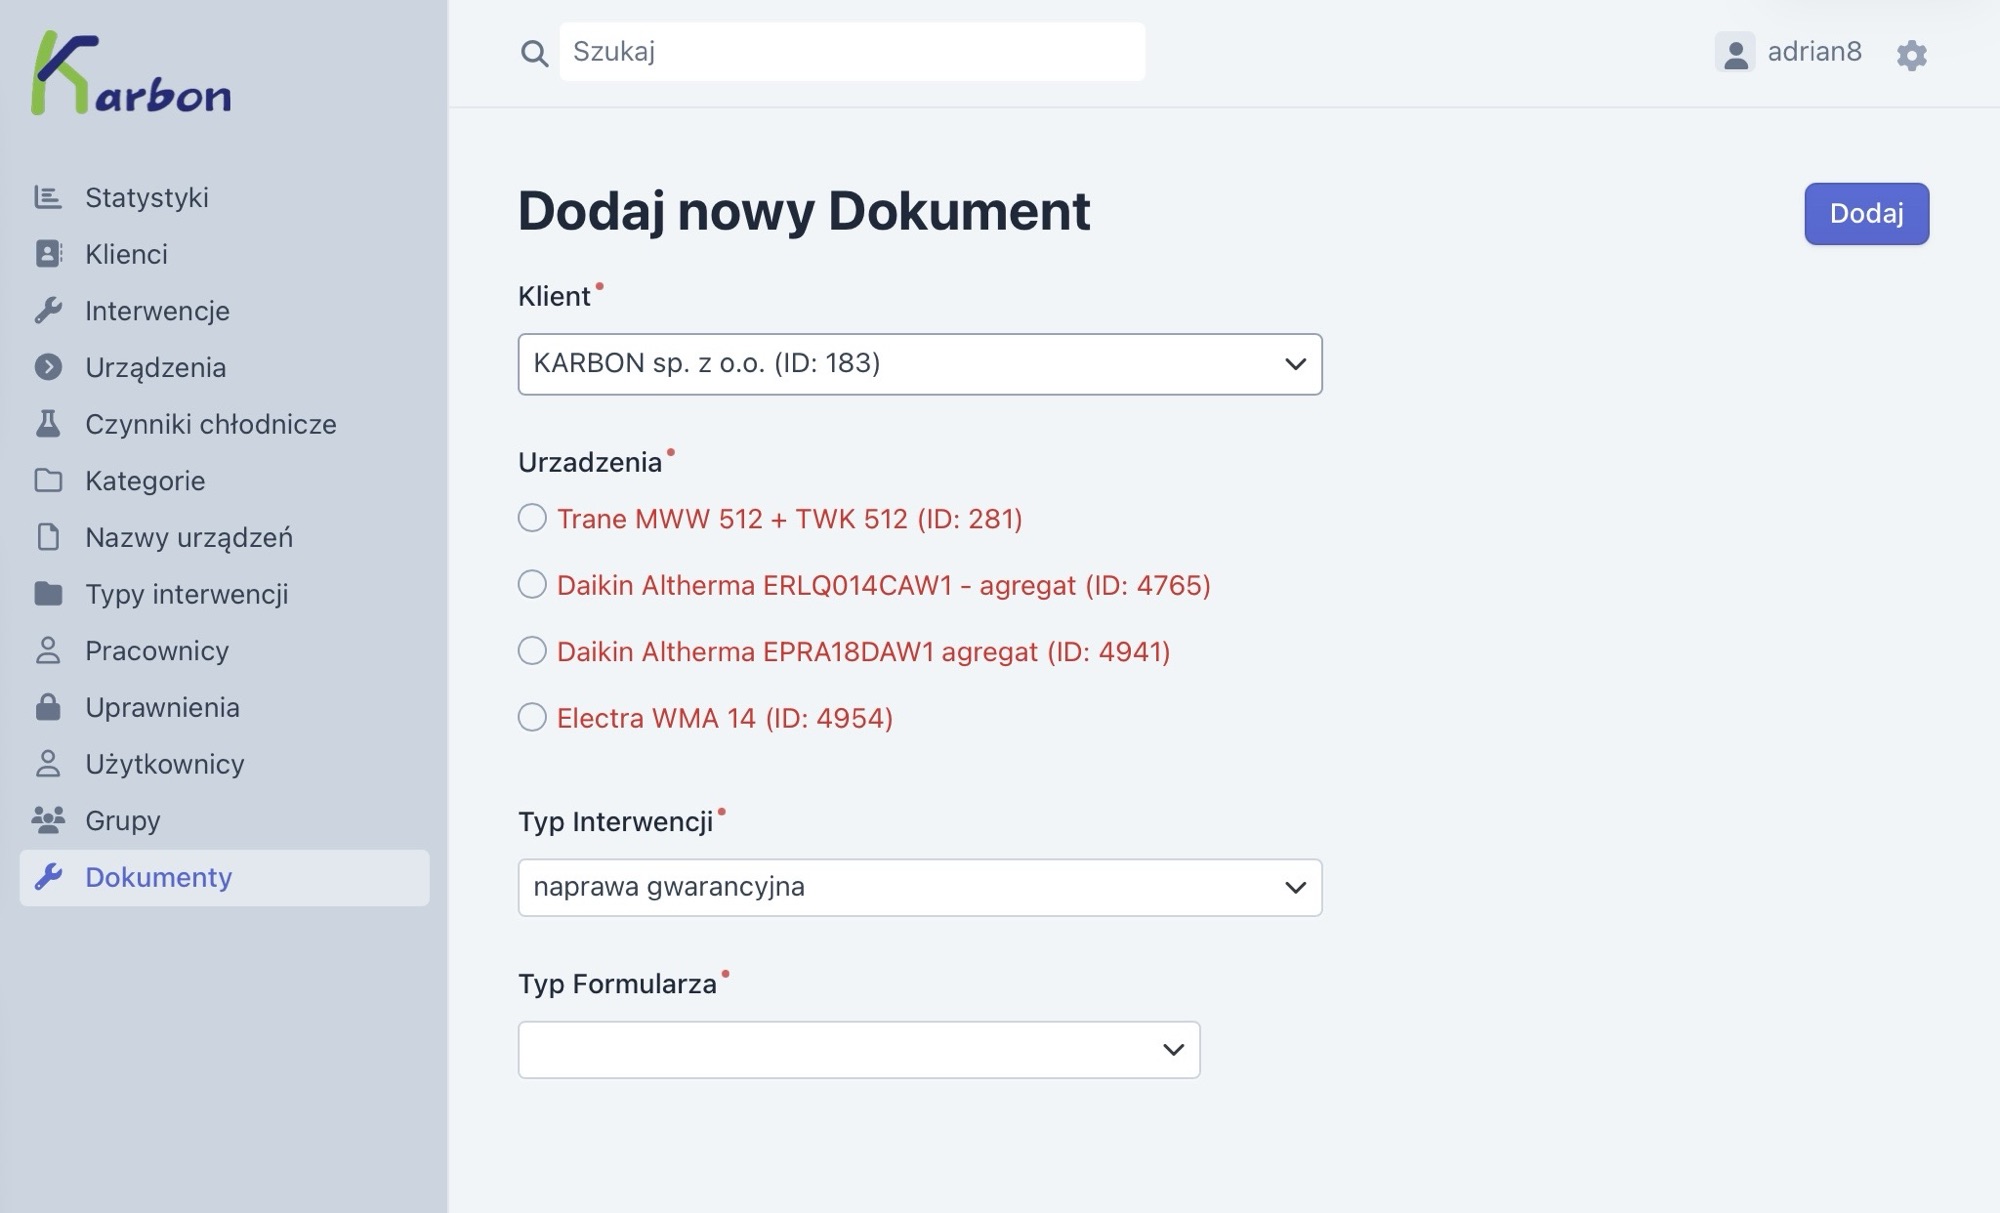Open the empty Typ Formularza dropdown
Image resolution: width=2000 pixels, height=1213 pixels.
point(858,1049)
